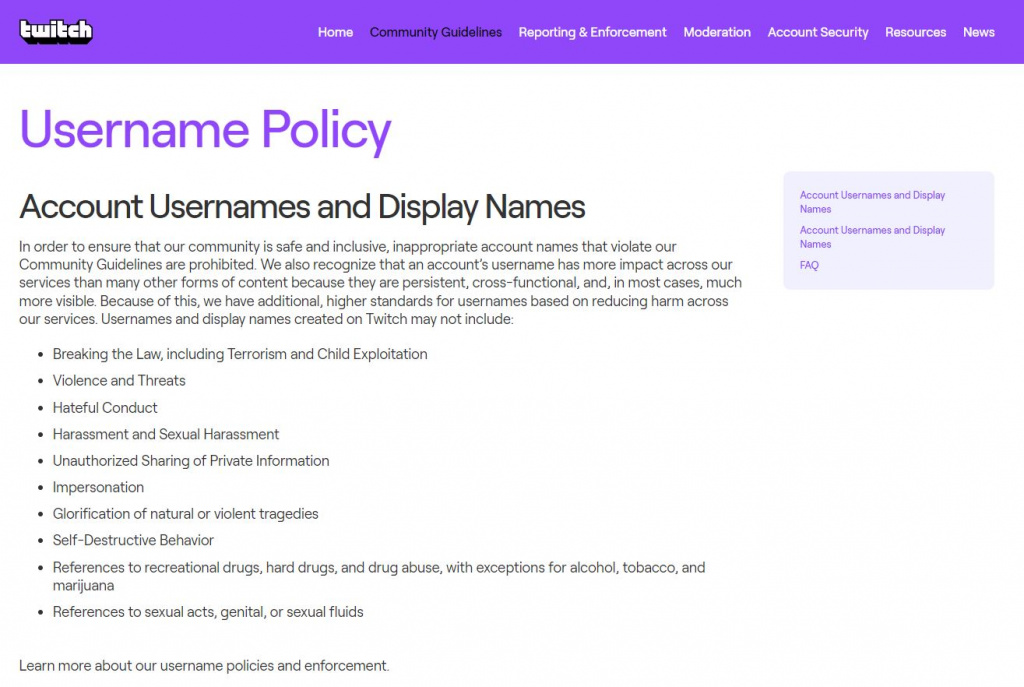This screenshot has height=687, width=1024.
Task: Click the Account Usernames and Display Names heading
Action: click(x=302, y=206)
